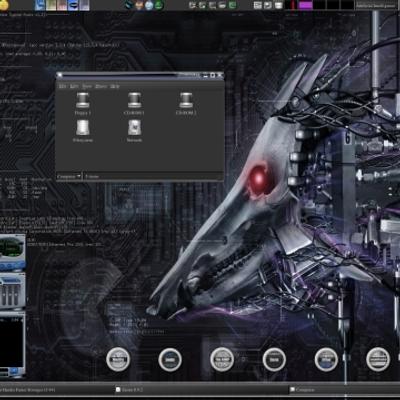Click the red-line system monitor applet in panel
The image size is (400, 400).
[292, 5]
